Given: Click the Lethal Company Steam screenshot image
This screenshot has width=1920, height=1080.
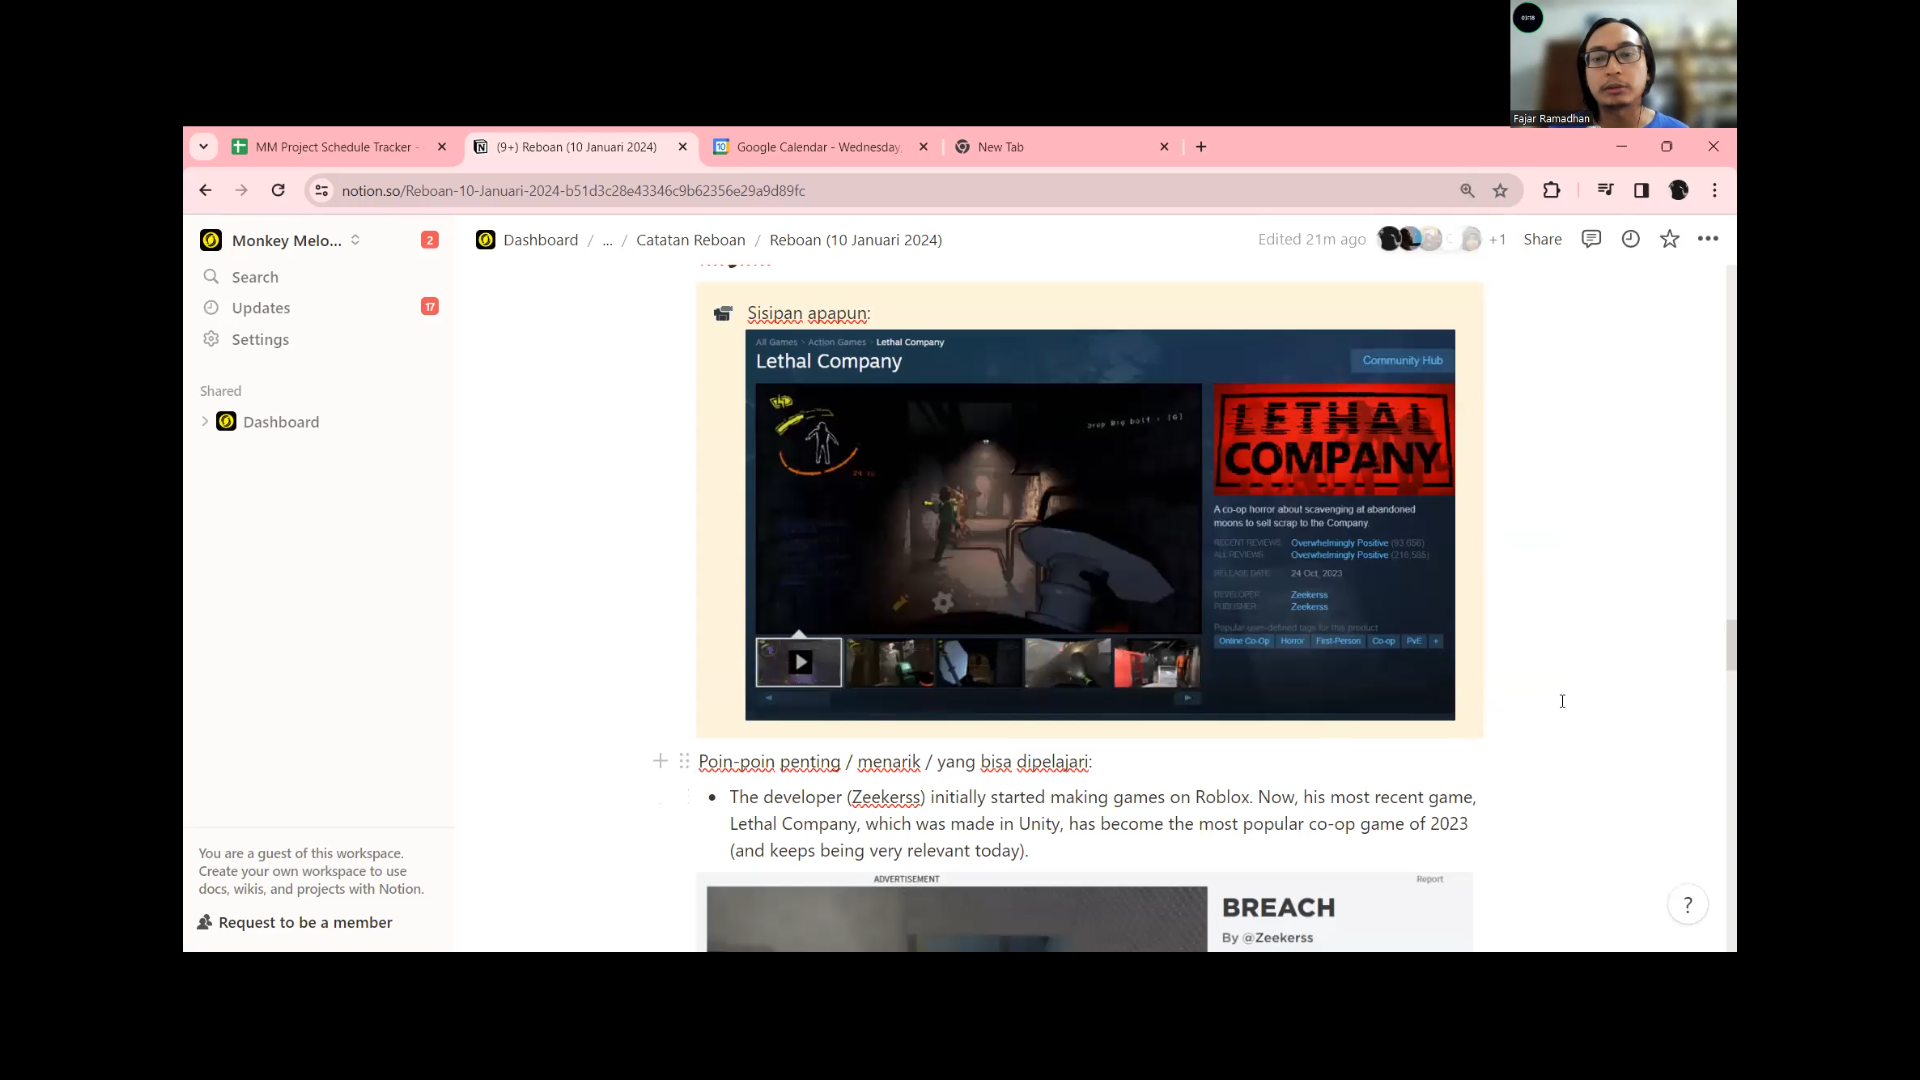Looking at the screenshot, I should point(1100,525).
